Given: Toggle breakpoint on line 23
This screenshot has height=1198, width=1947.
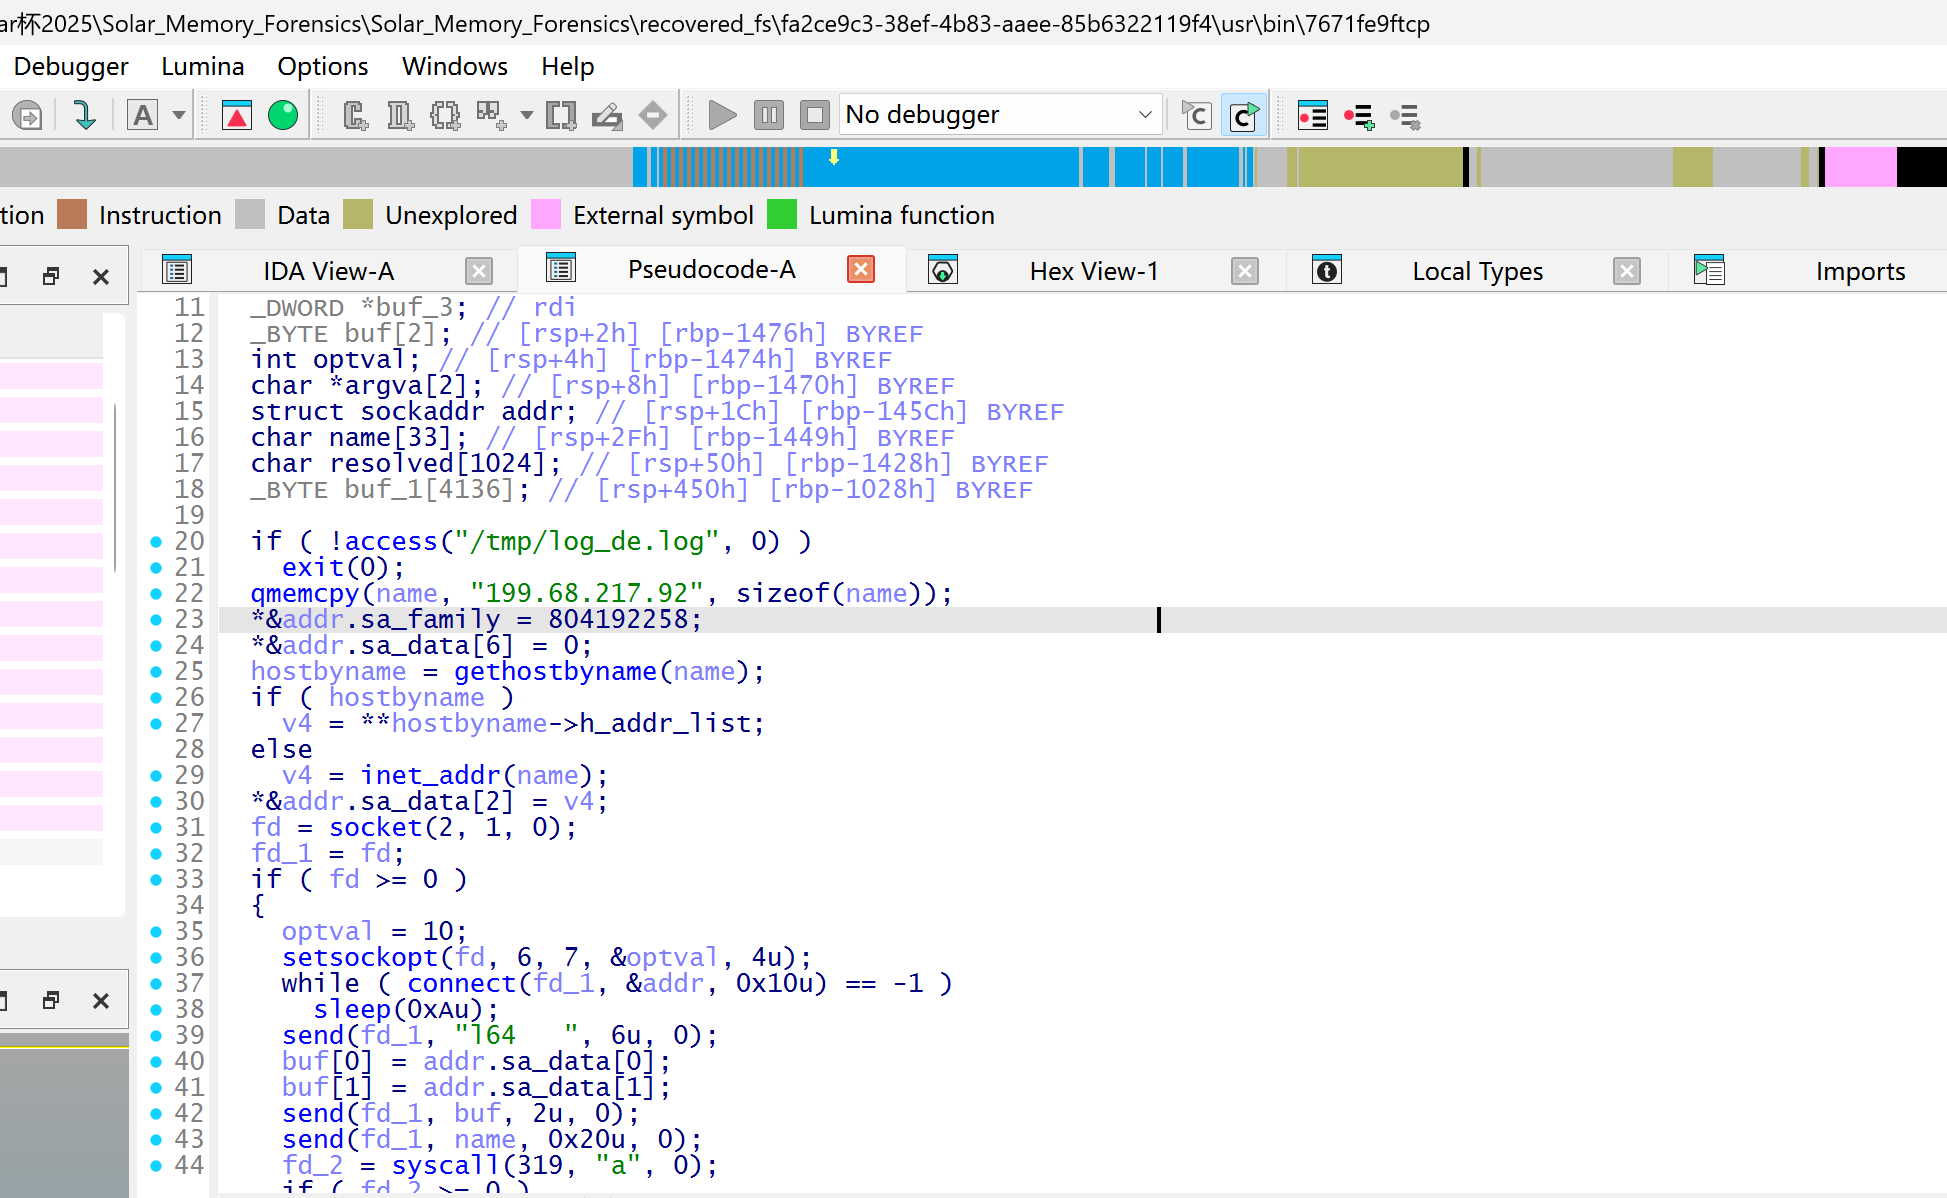Looking at the screenshot, I should click(x=156, y=620).
